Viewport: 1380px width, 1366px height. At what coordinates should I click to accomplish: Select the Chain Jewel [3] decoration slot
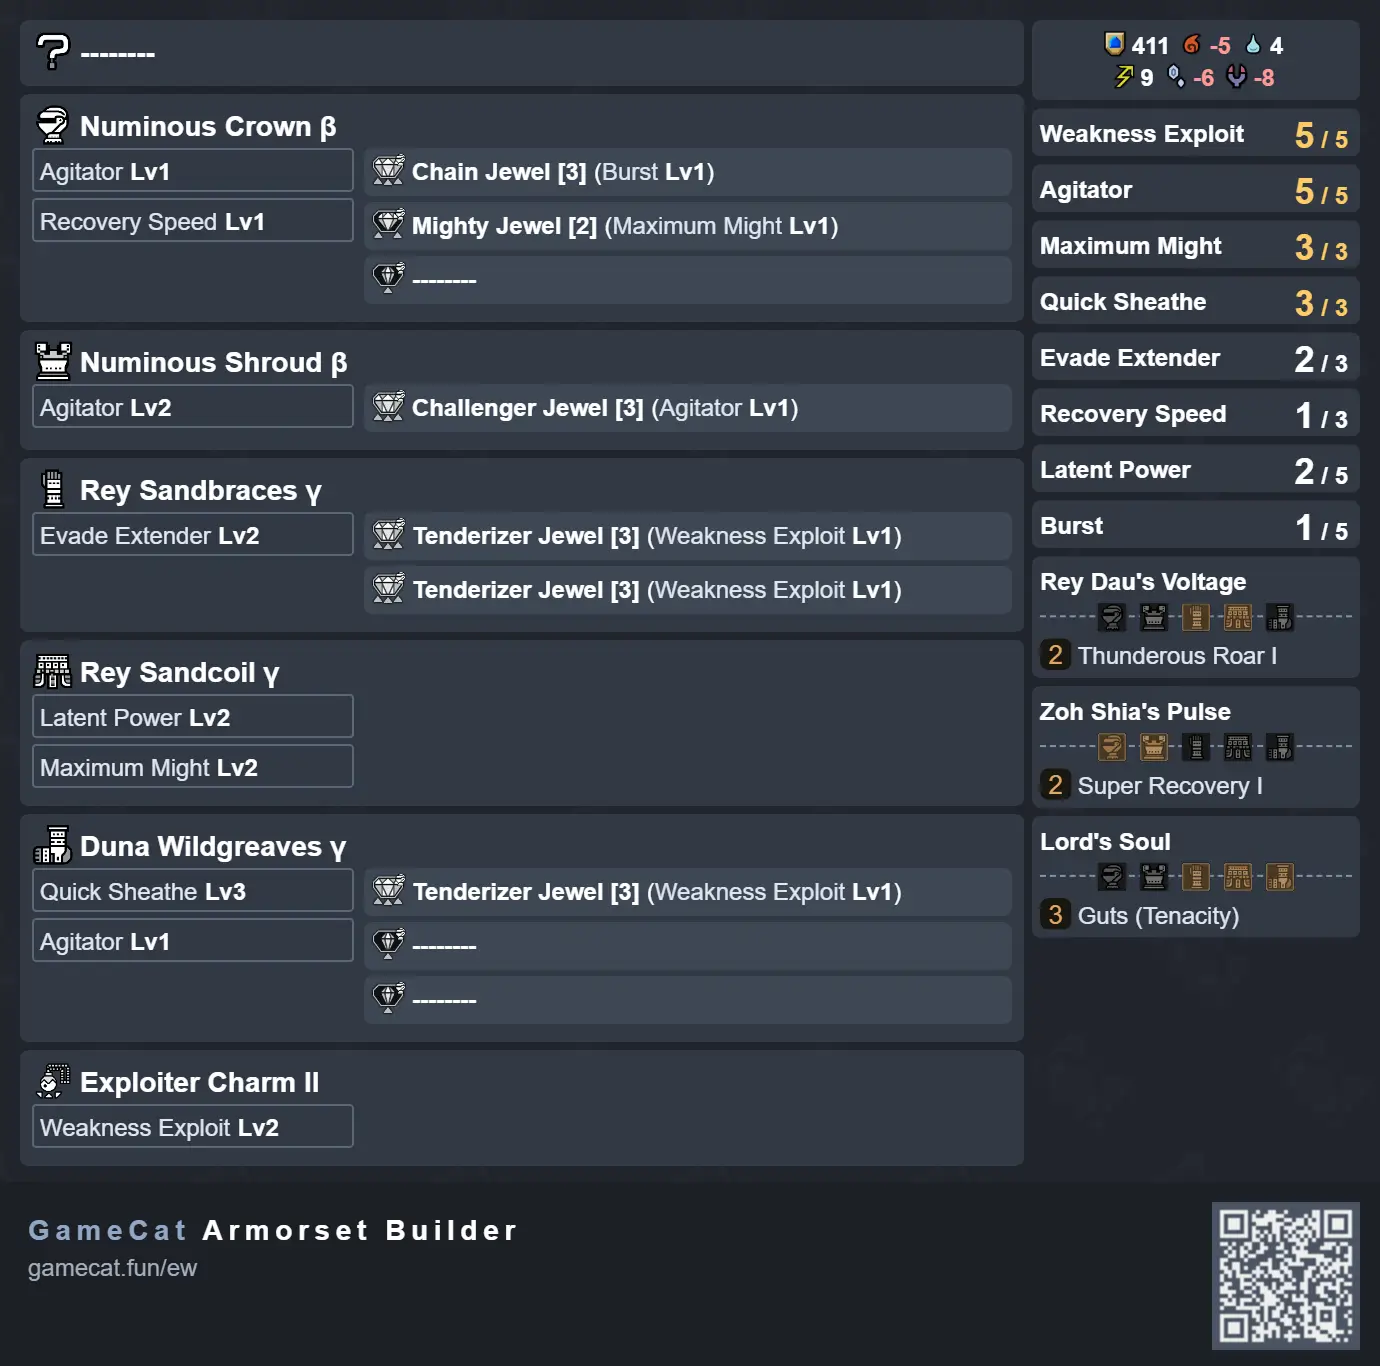687,172
